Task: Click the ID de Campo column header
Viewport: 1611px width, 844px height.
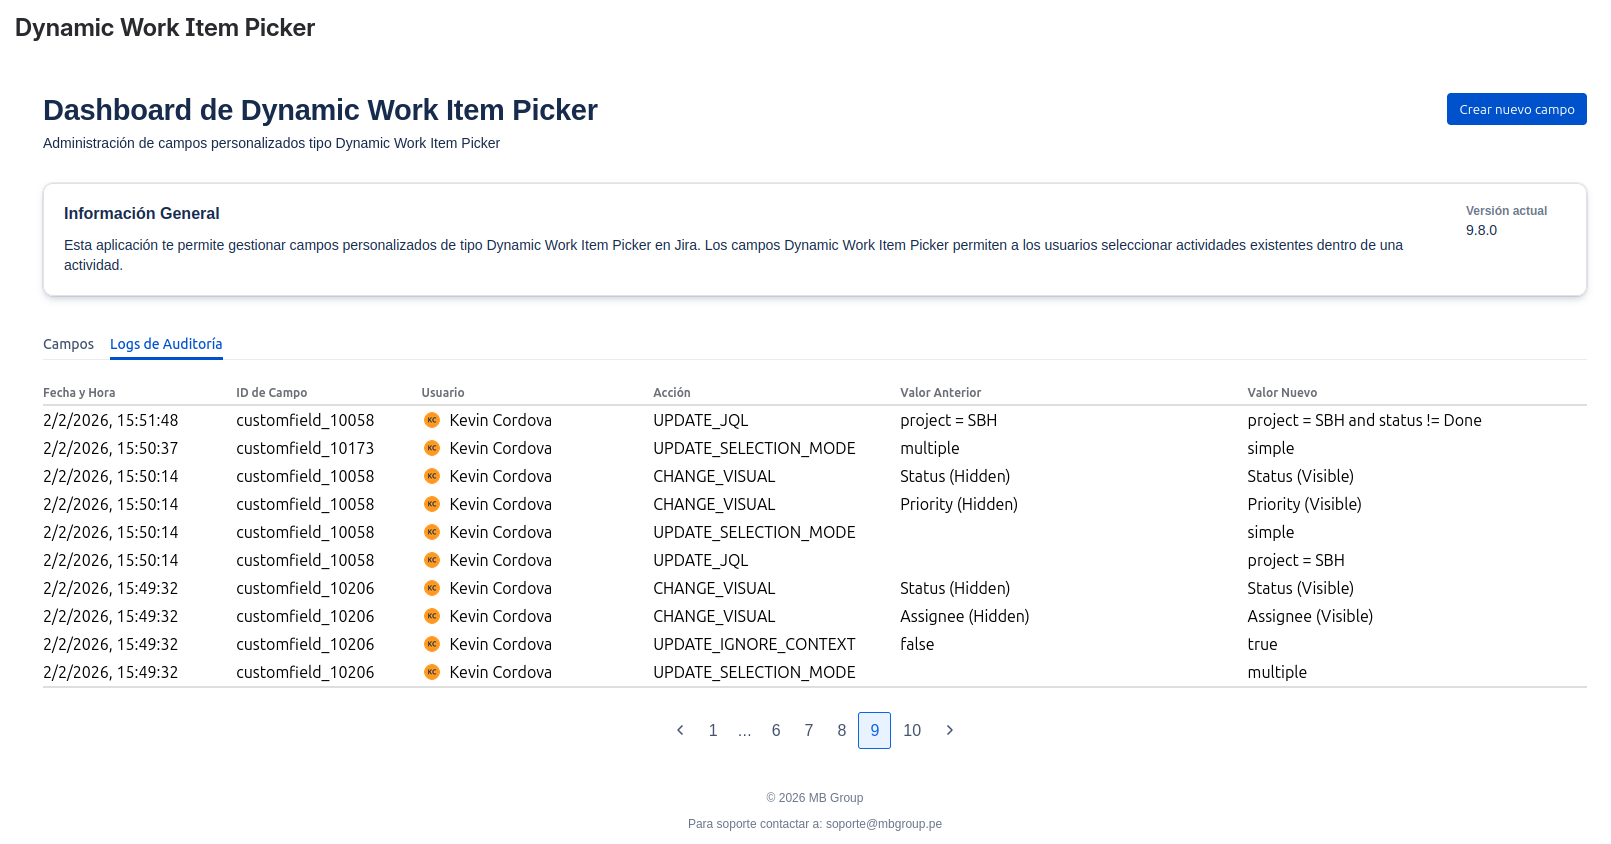Action: (x=272, y=393)
